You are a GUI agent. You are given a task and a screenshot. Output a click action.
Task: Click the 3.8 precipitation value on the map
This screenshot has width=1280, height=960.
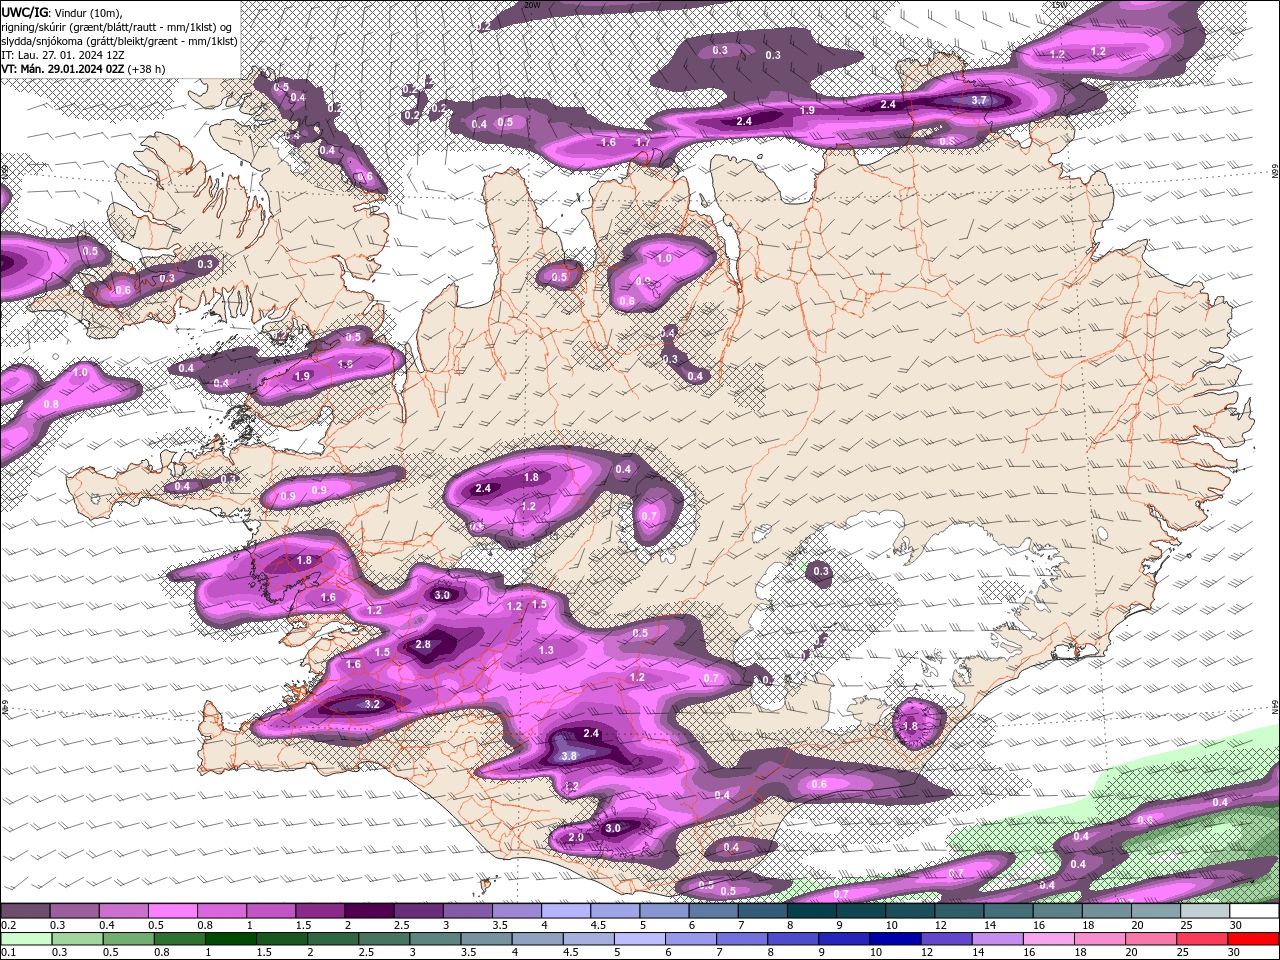coord(569,756)
